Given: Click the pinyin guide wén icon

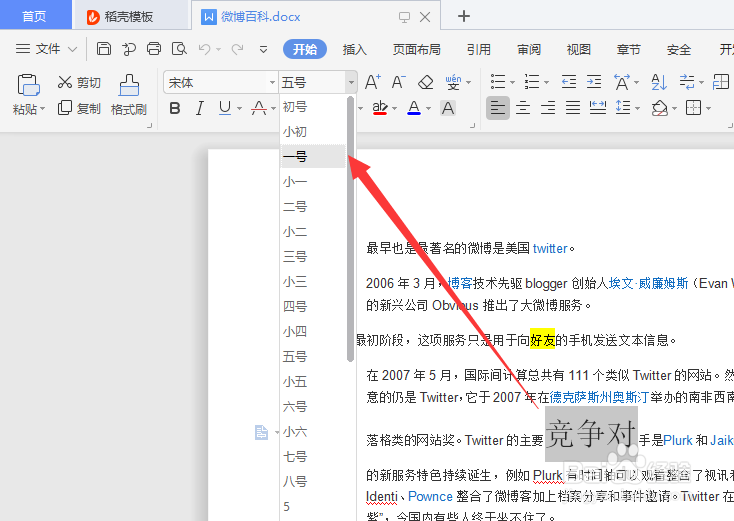Looking at the screenshot, I should coord(453,82).
